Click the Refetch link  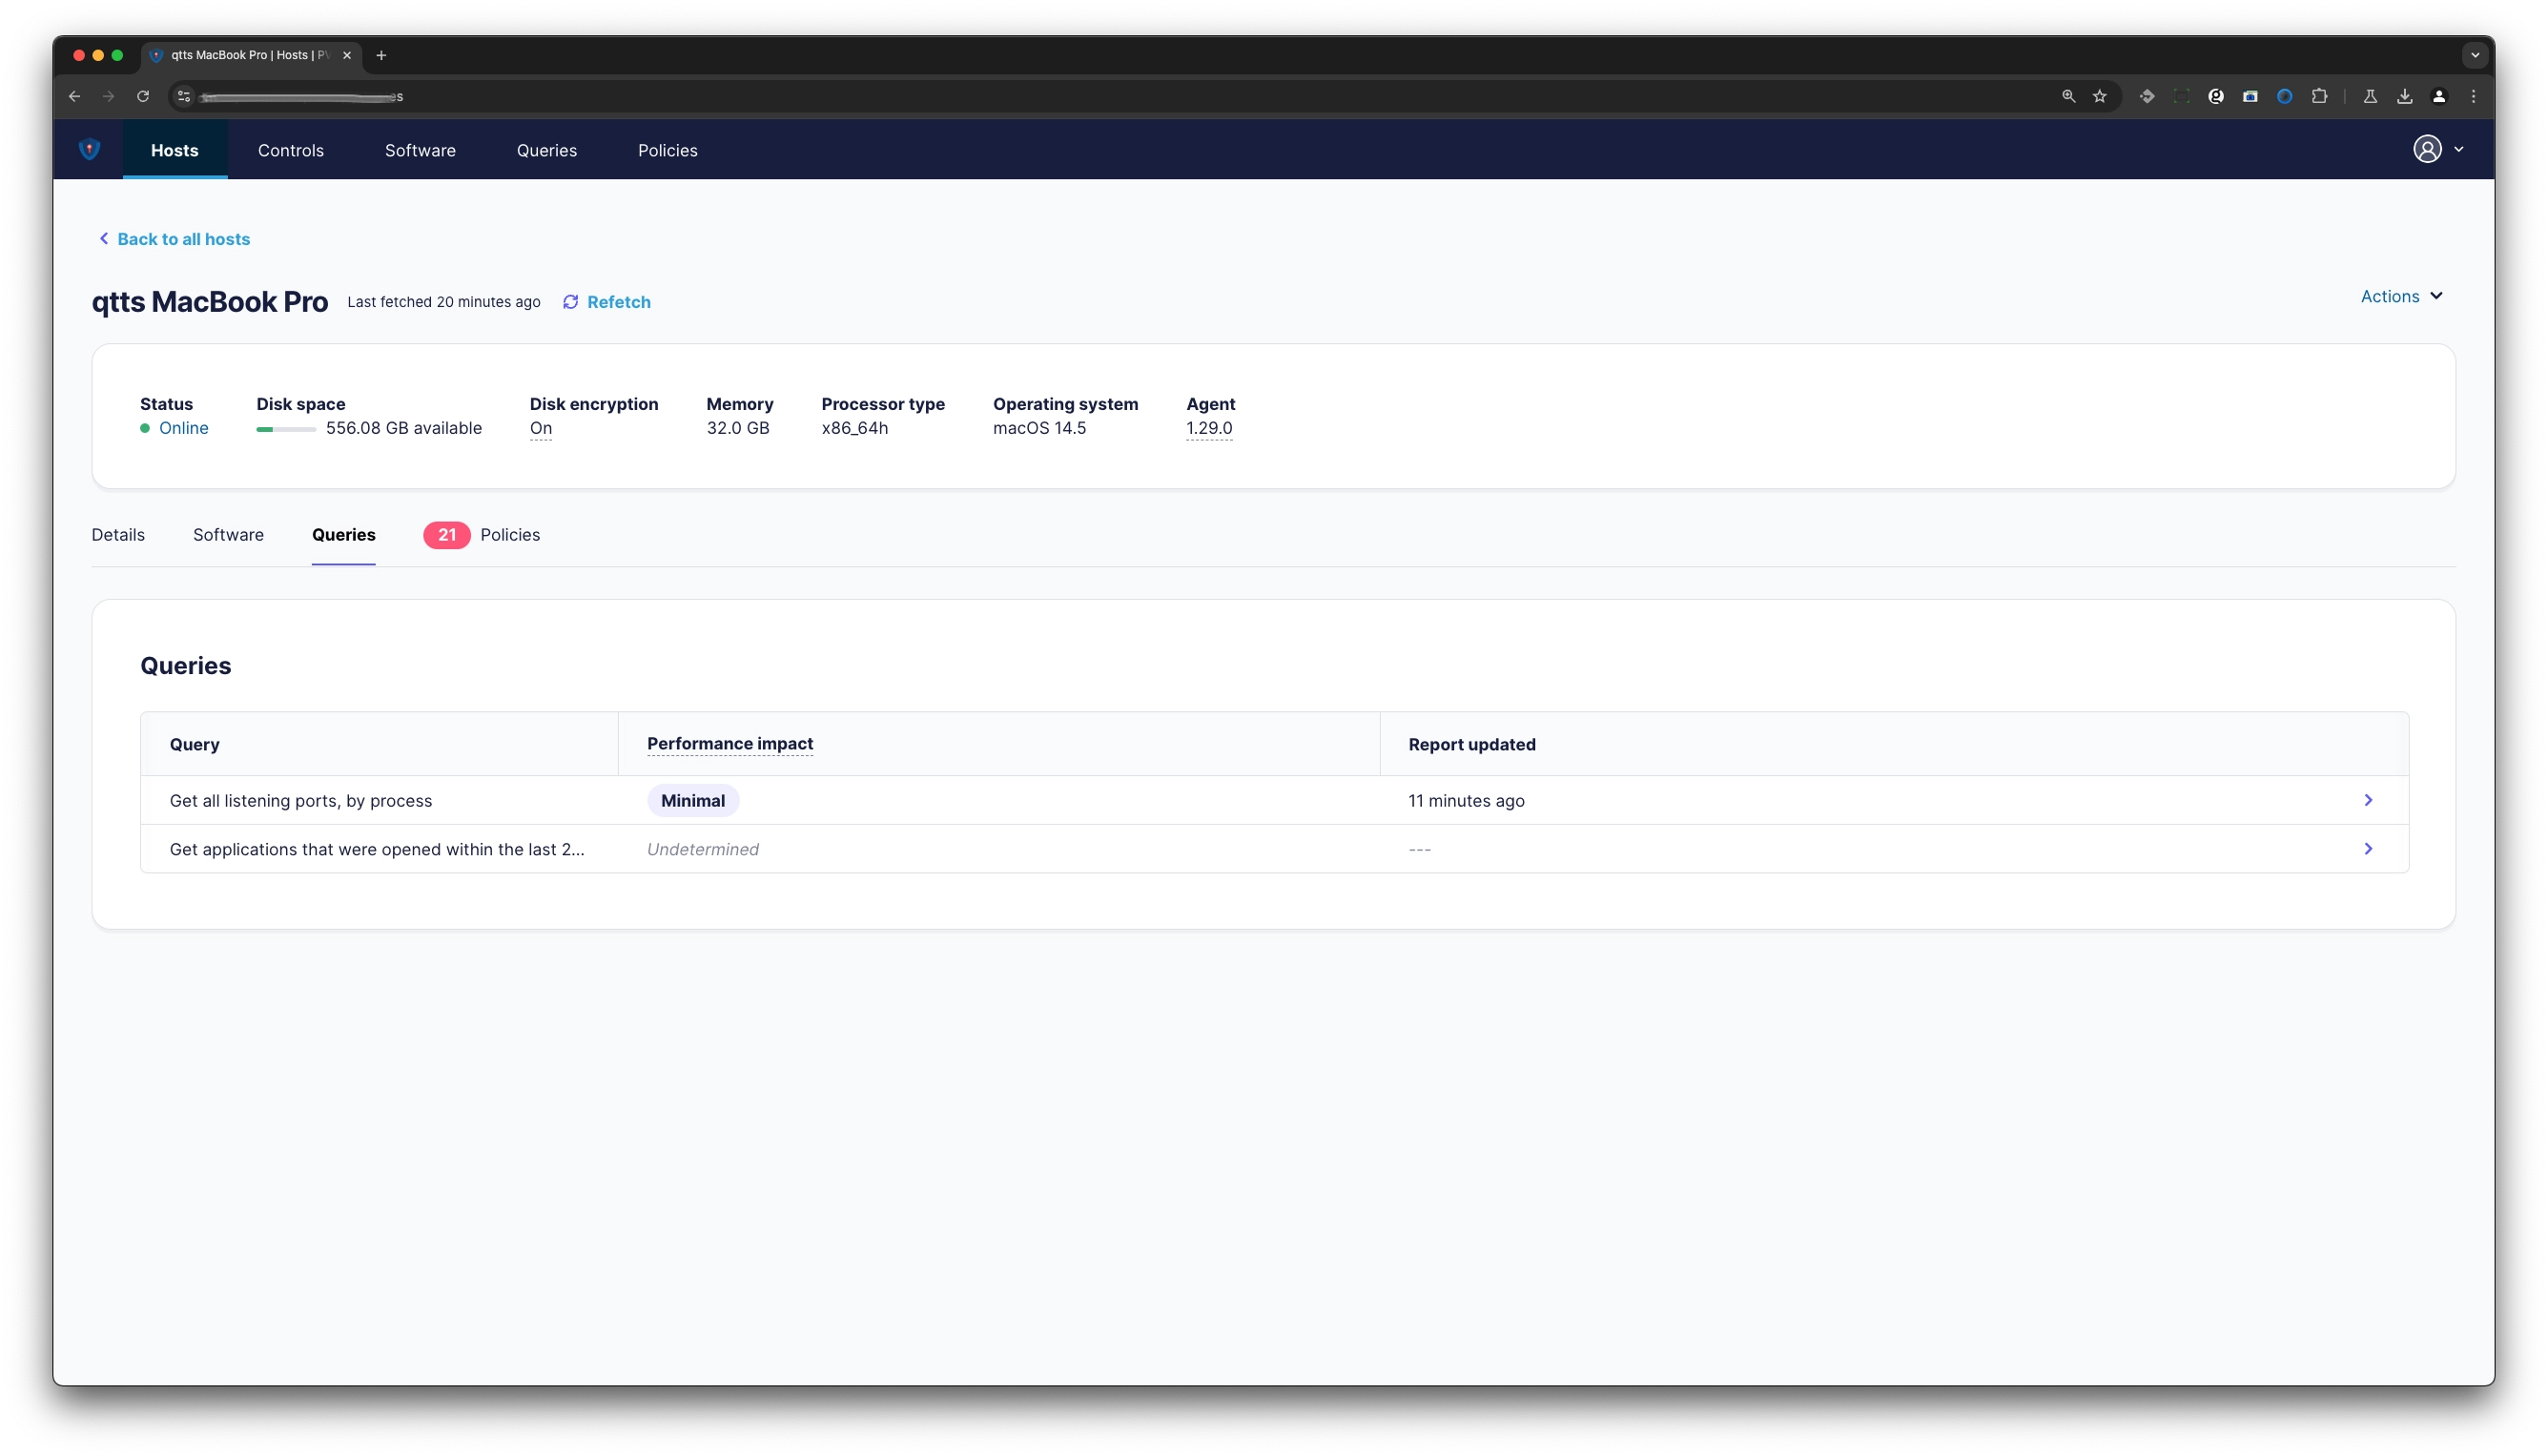(619, 302)
